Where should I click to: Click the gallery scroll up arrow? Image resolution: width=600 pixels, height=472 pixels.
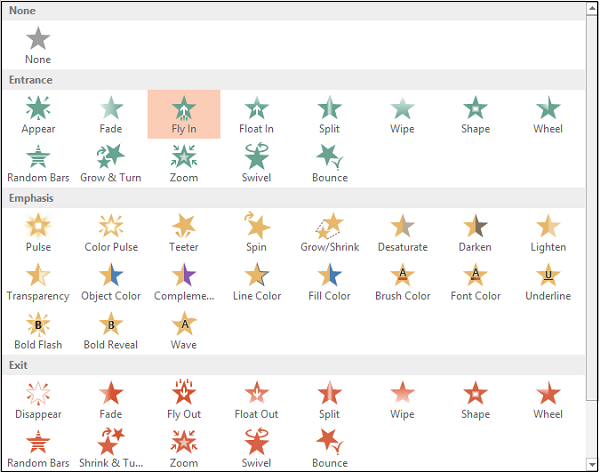click(x=592, y=9)
